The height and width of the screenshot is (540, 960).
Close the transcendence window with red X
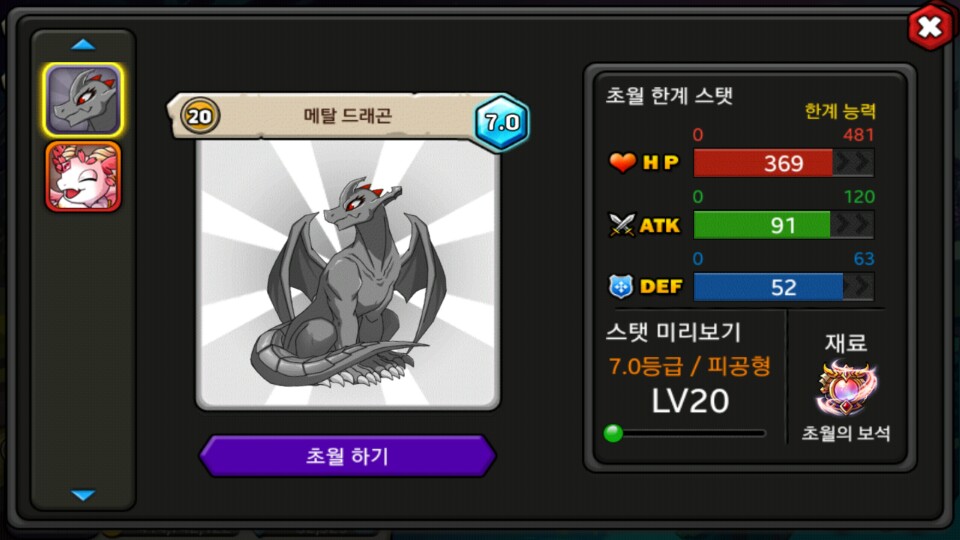pos(929,28)
